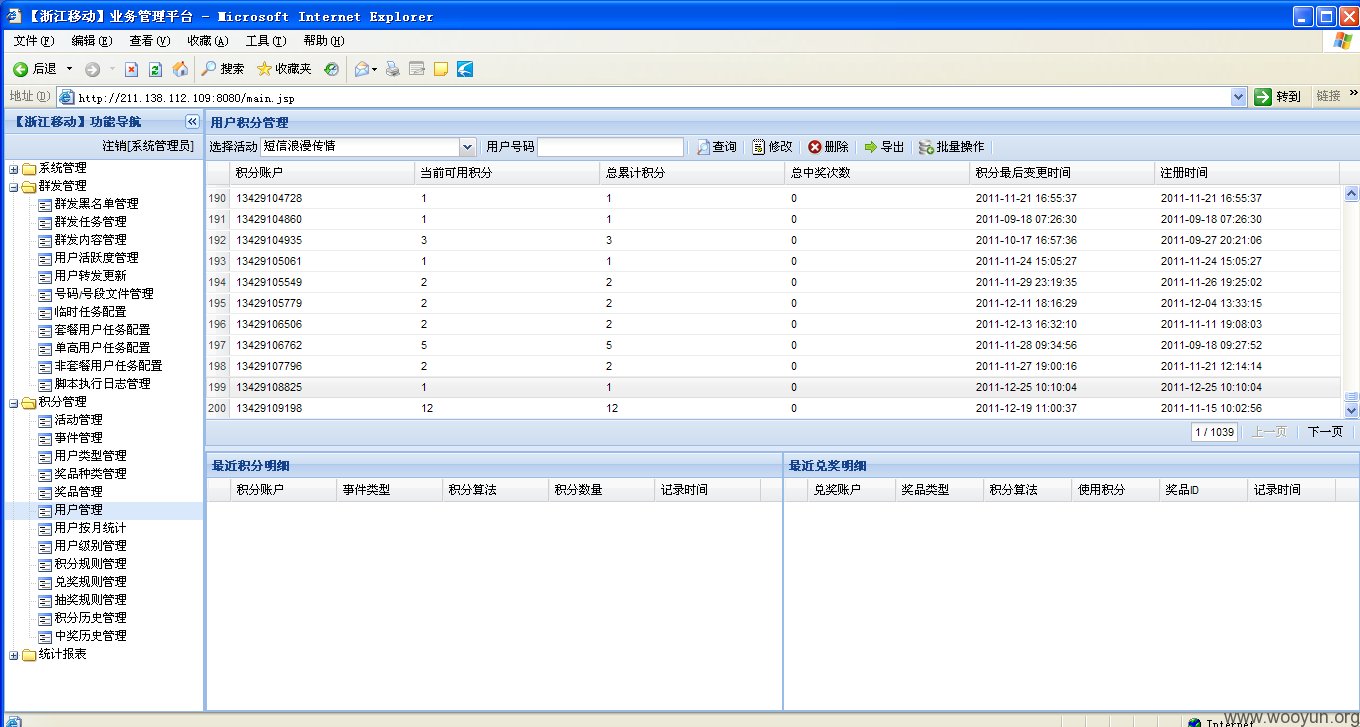Select 活动管理 in the tree
The height and width of the screenshot is (727, 1360).
(78, 420)
